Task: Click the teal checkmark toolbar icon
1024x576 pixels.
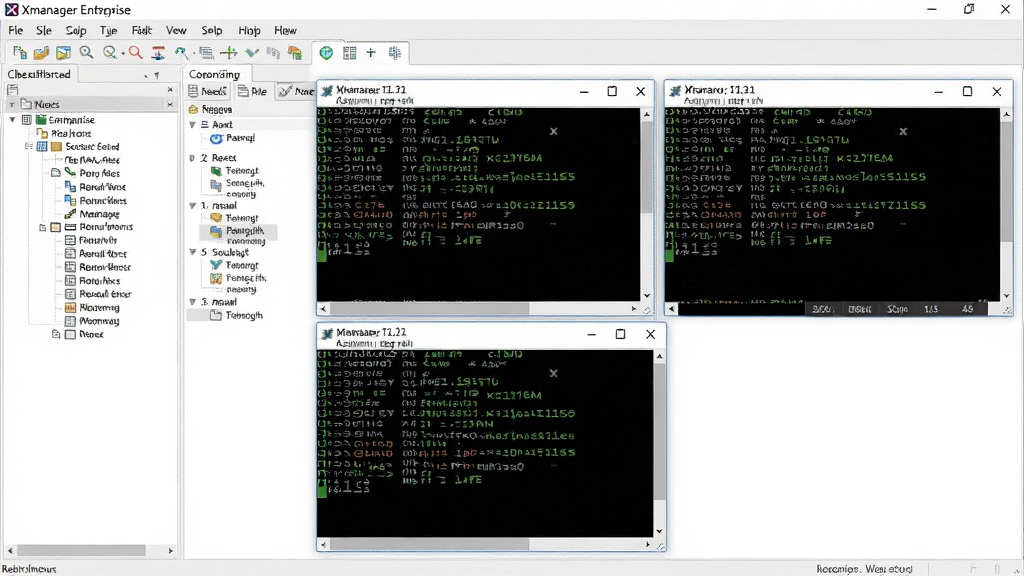Action: click(252, 53)
